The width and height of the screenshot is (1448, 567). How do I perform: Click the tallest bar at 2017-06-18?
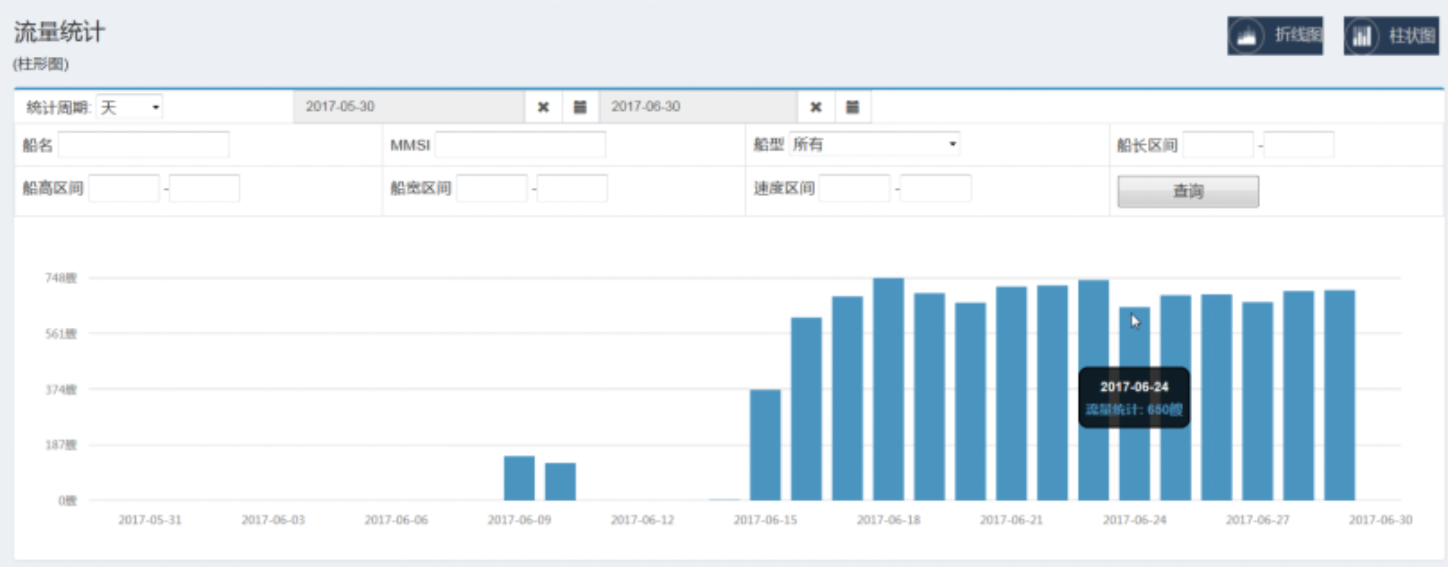[888, 390]
